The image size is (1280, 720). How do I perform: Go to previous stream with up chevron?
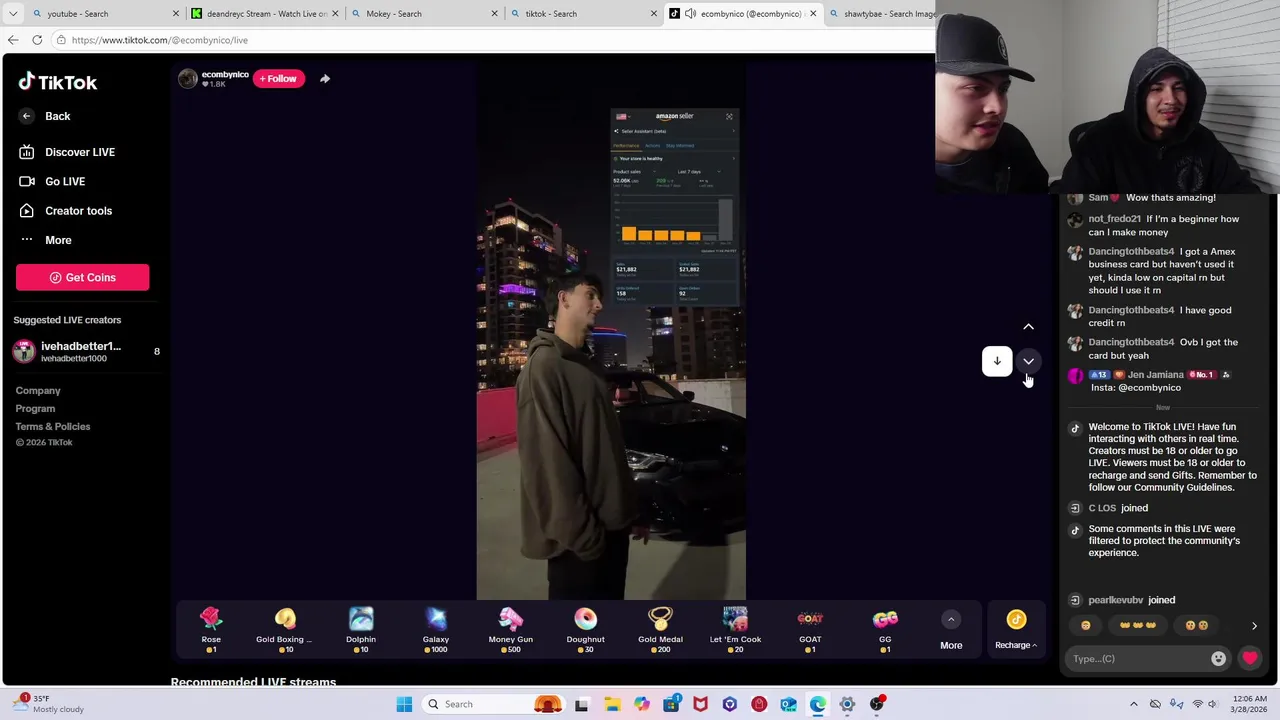[x=1028, y=327]
